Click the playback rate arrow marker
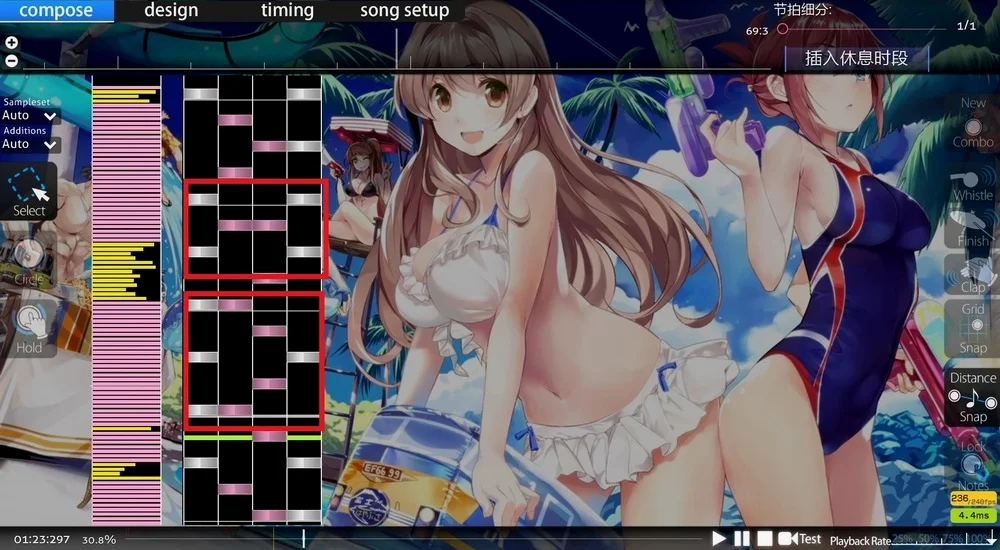The width and height of the screenshot is (1000, 550). [x=992, y=535]
